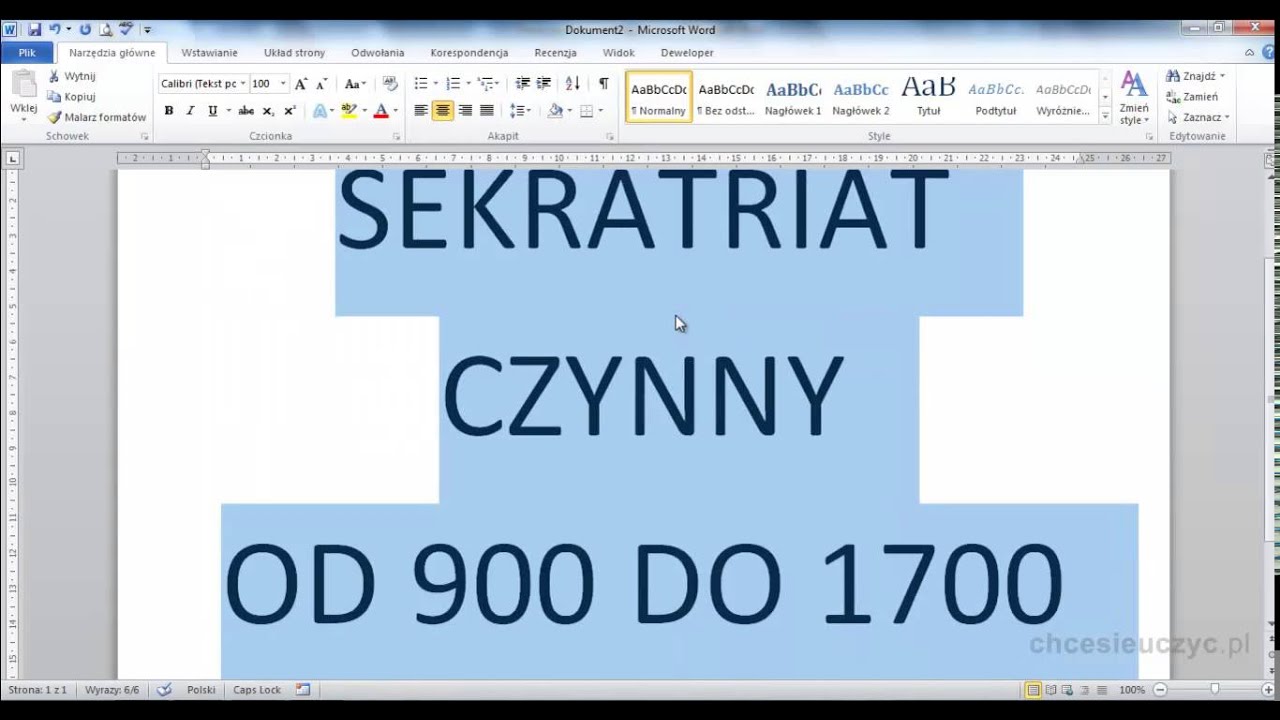1280x720 pixels.
Task: Apply the Normalny style
Action: tap(659, 97)
